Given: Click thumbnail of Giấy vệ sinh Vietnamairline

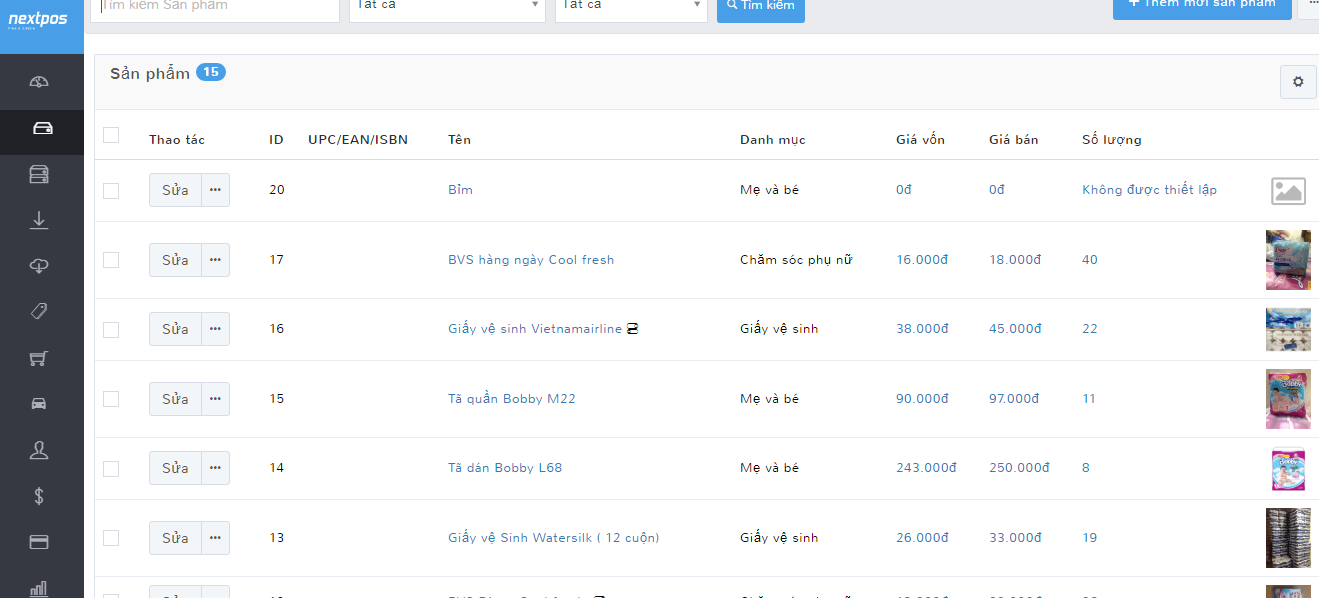Looking at the screenshot, I should click(1288, 329).
